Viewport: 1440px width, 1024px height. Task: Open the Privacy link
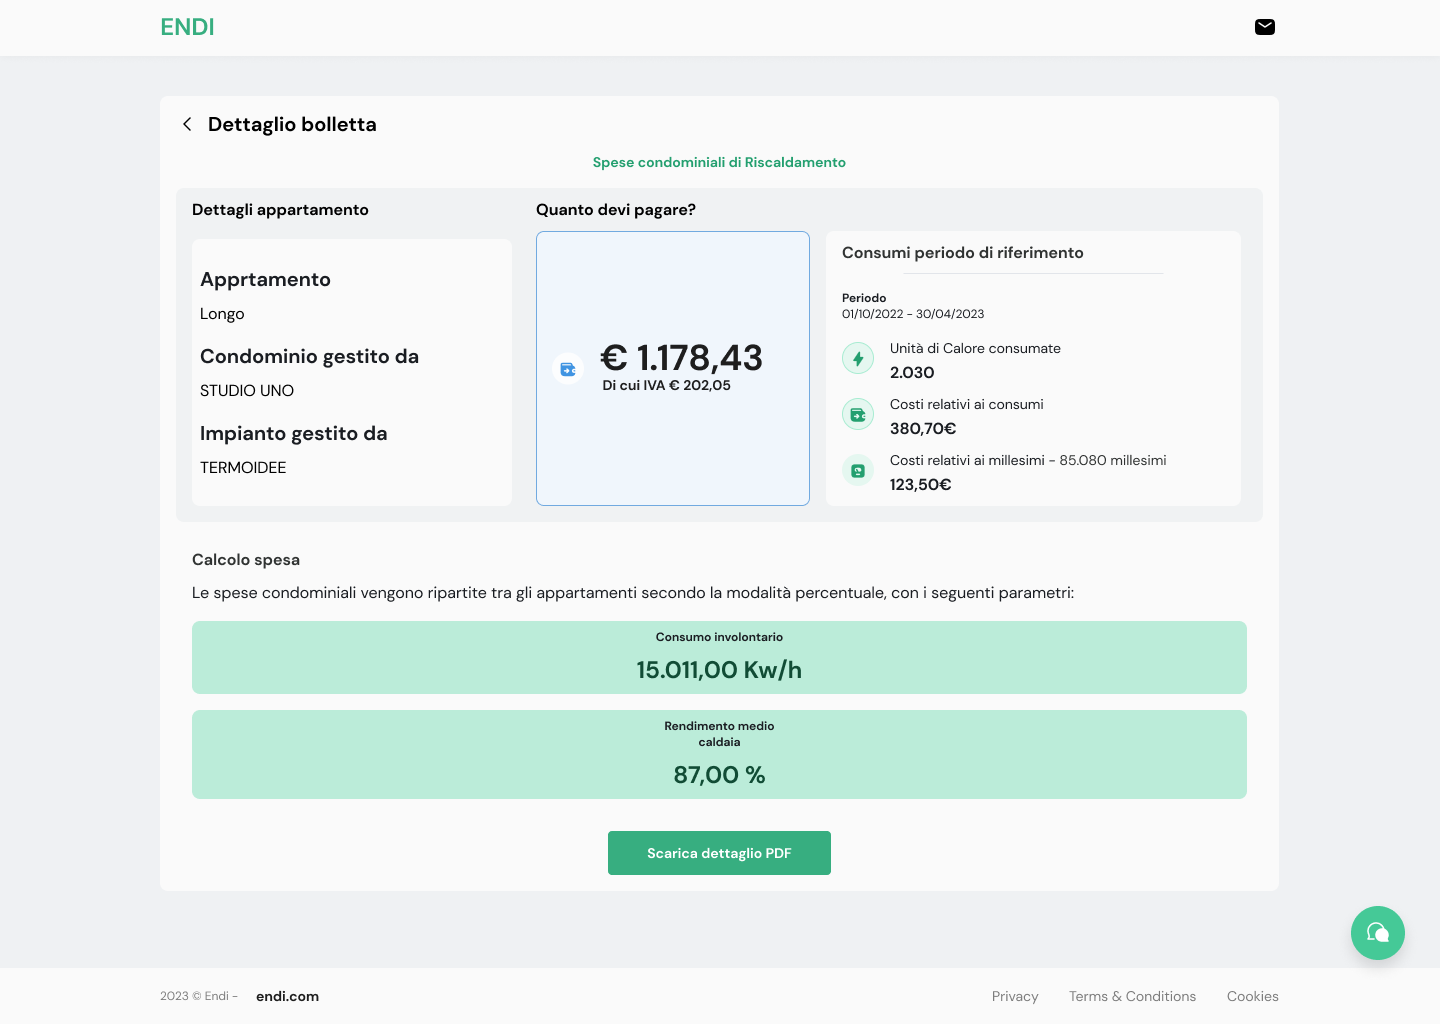(x=1015, y=996)
